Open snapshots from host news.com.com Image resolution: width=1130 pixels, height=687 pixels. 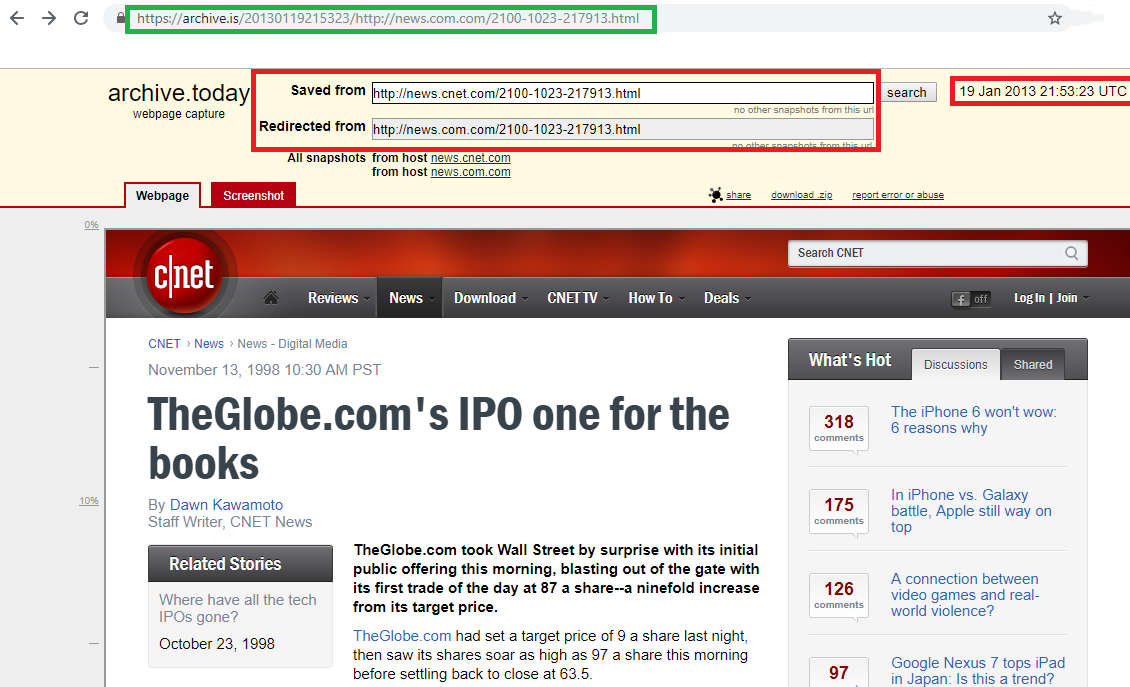pyautogui.click(x=471, y=172)
